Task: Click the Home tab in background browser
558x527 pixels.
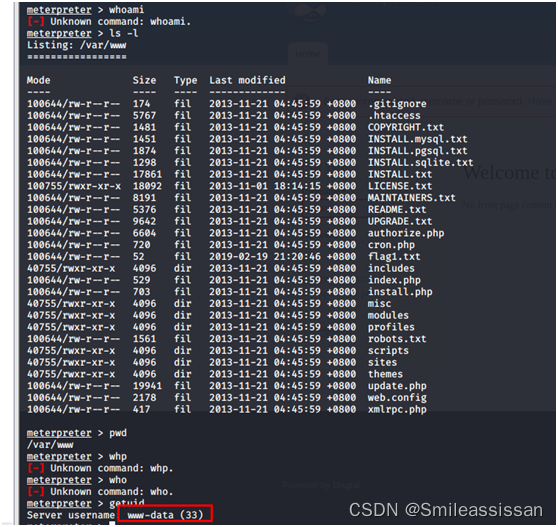Action: (307, 54)
